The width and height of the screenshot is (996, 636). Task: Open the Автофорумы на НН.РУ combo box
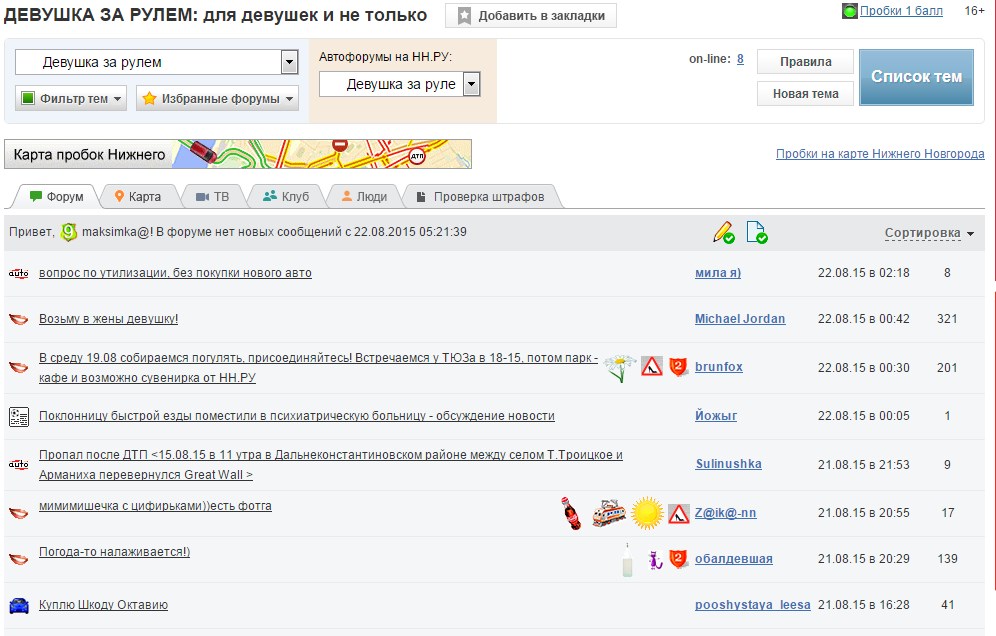[400, 84]
